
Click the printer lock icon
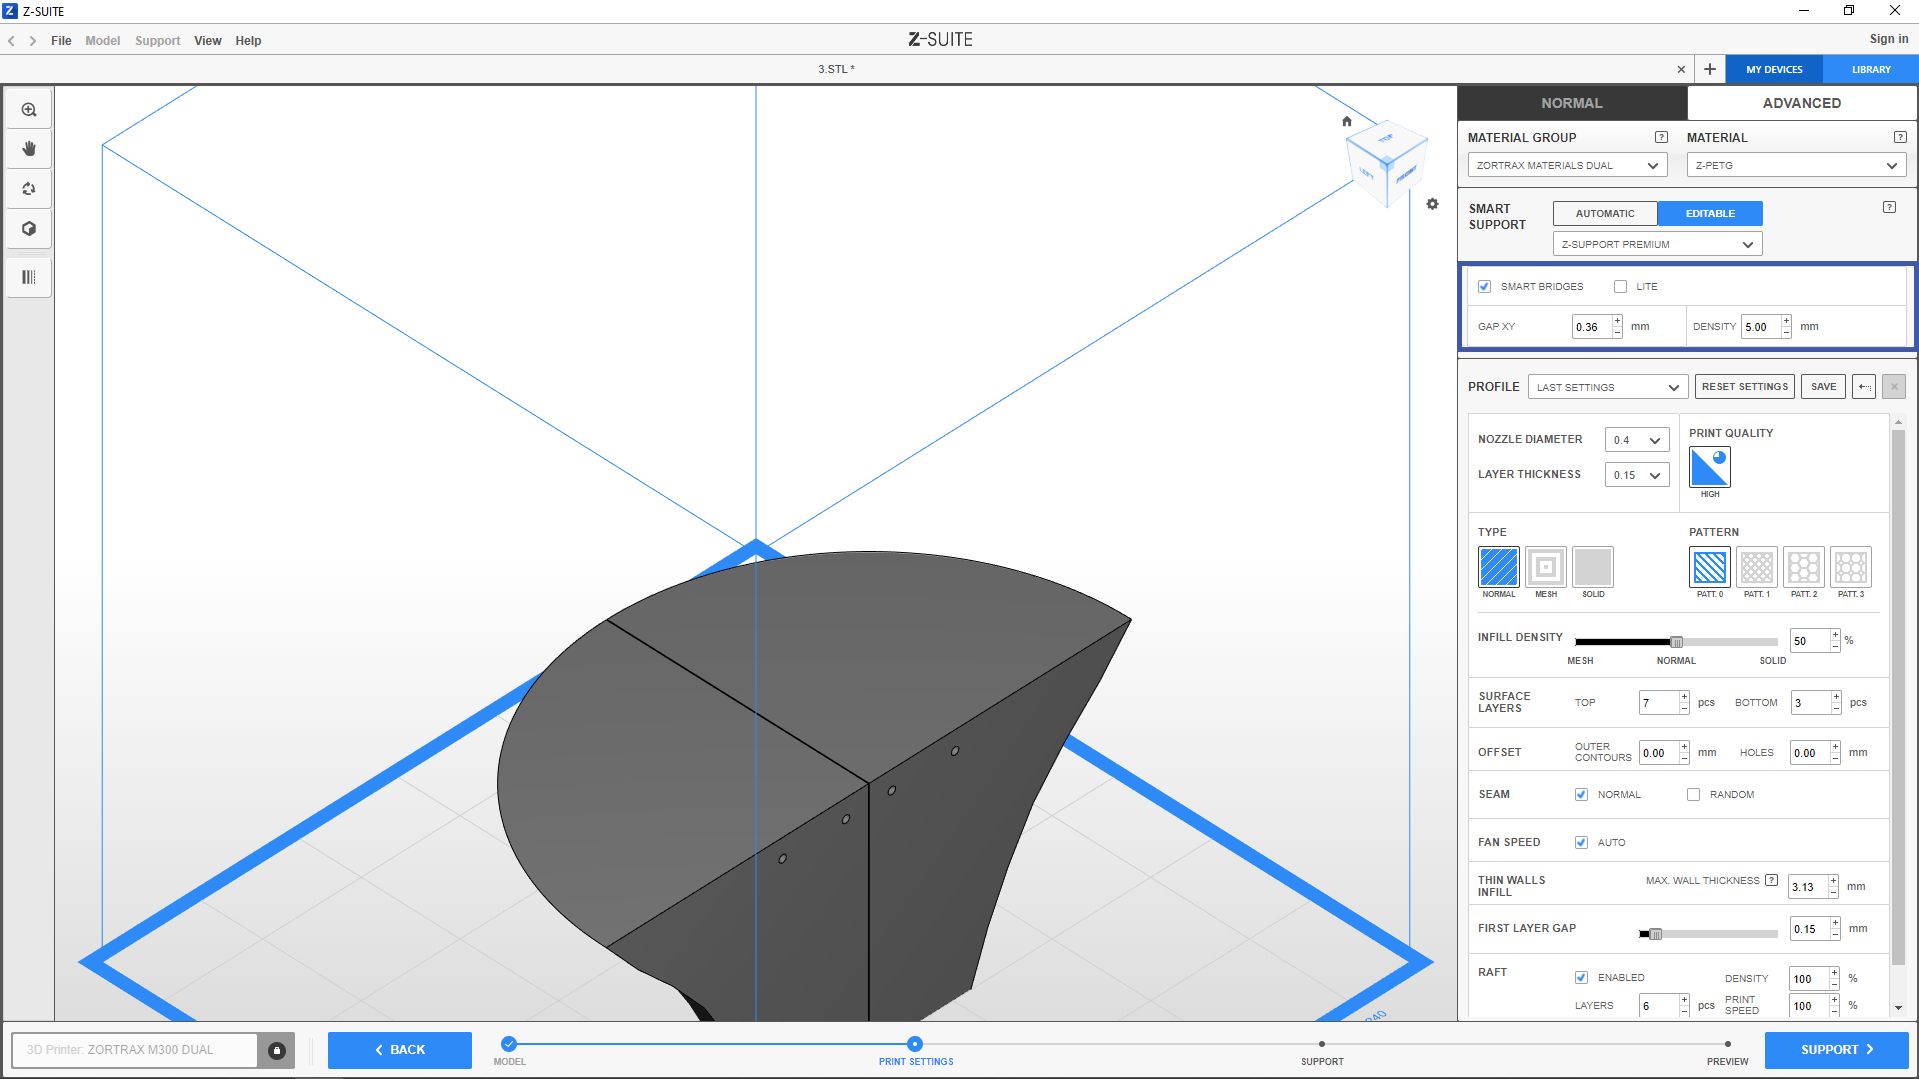pos(277,1050)
